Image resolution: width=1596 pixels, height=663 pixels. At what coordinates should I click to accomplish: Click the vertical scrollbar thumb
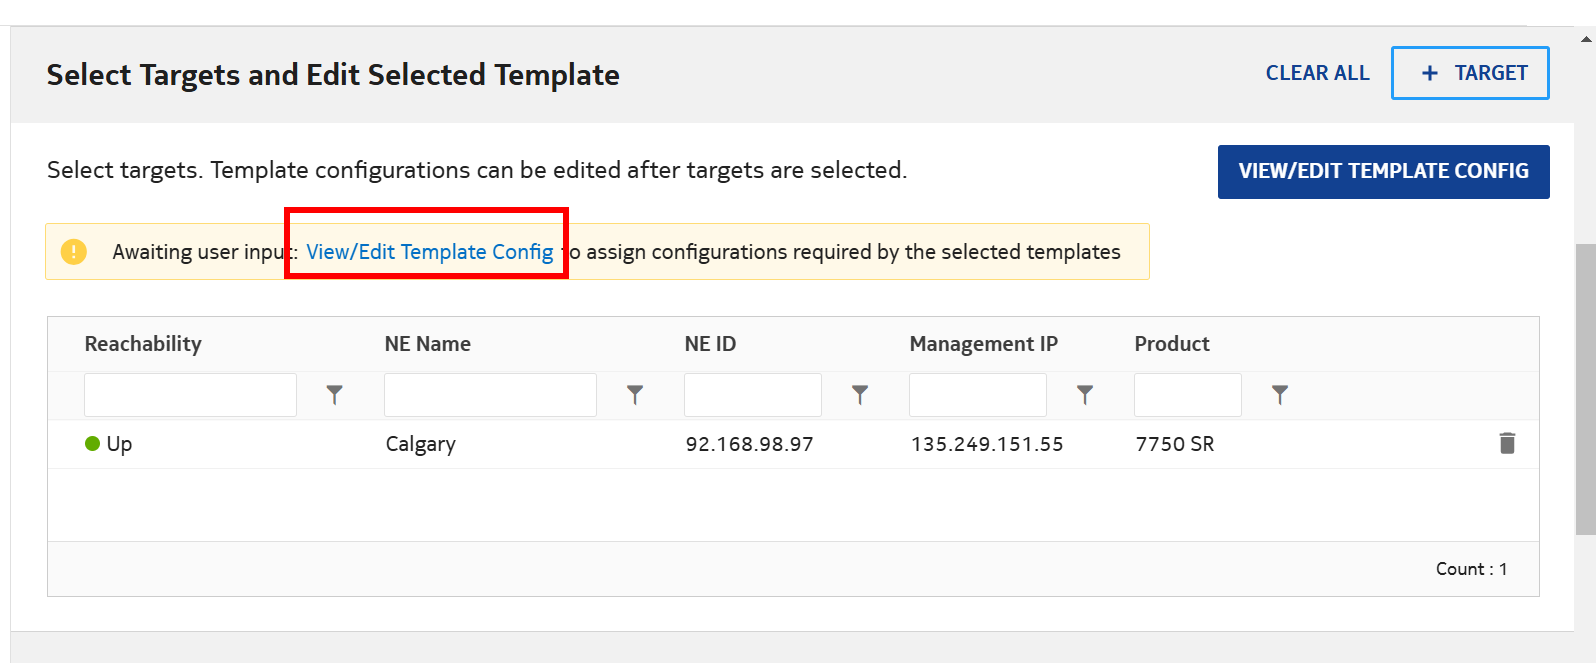[1586, 390]
